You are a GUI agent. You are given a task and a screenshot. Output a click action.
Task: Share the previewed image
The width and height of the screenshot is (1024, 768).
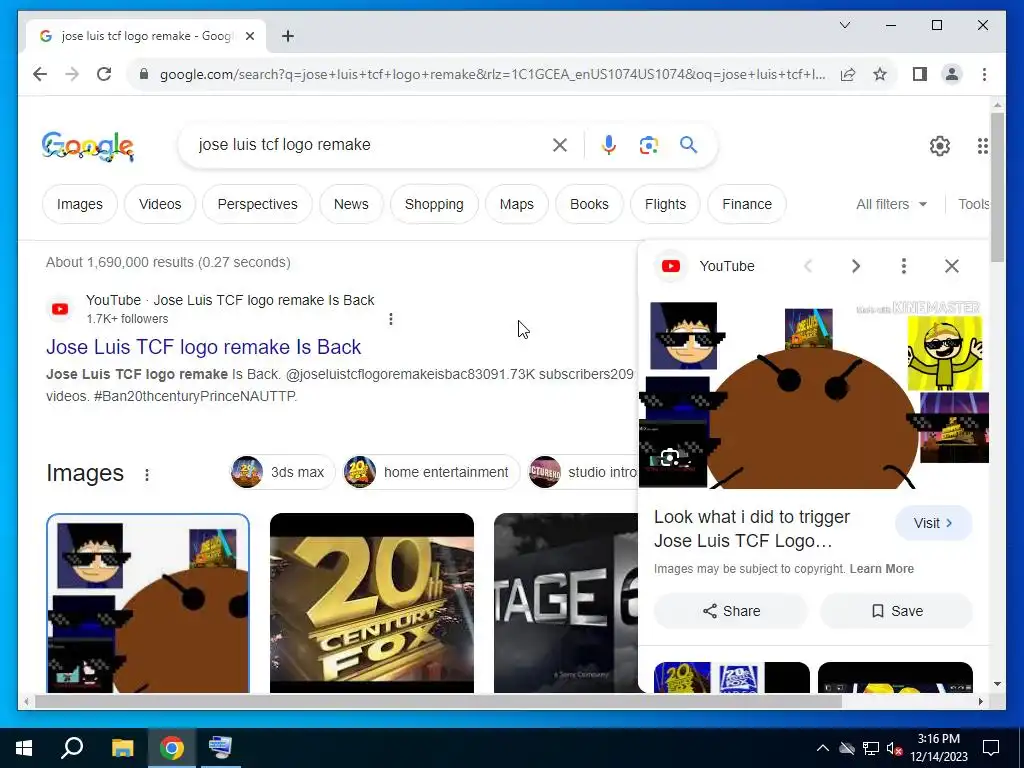731,611
